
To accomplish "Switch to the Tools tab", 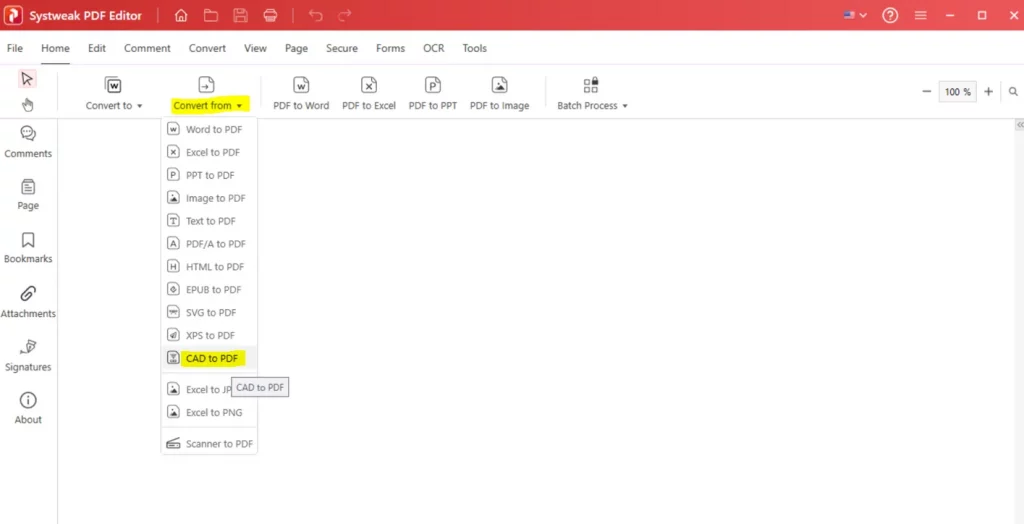I will pyautogui.click(x=475, y=48).
